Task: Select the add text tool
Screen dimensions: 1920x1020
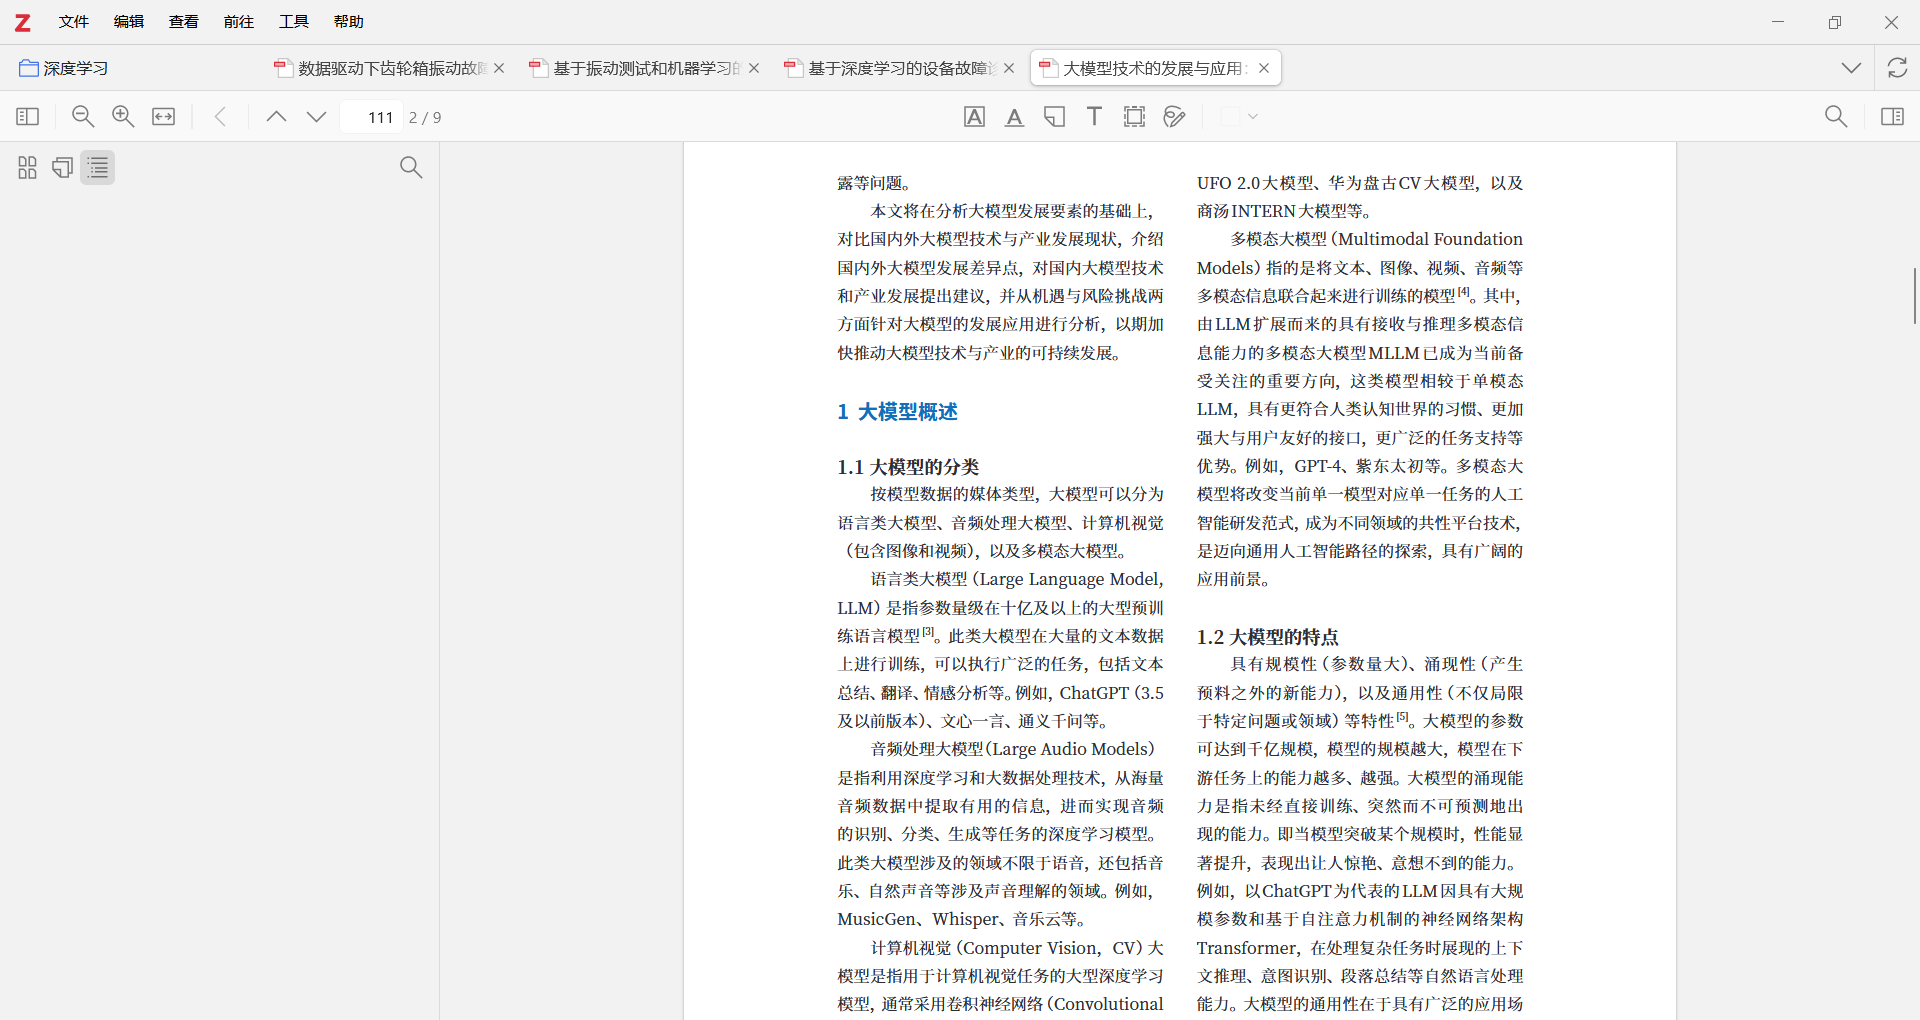Action: (x=1094, y=117)
